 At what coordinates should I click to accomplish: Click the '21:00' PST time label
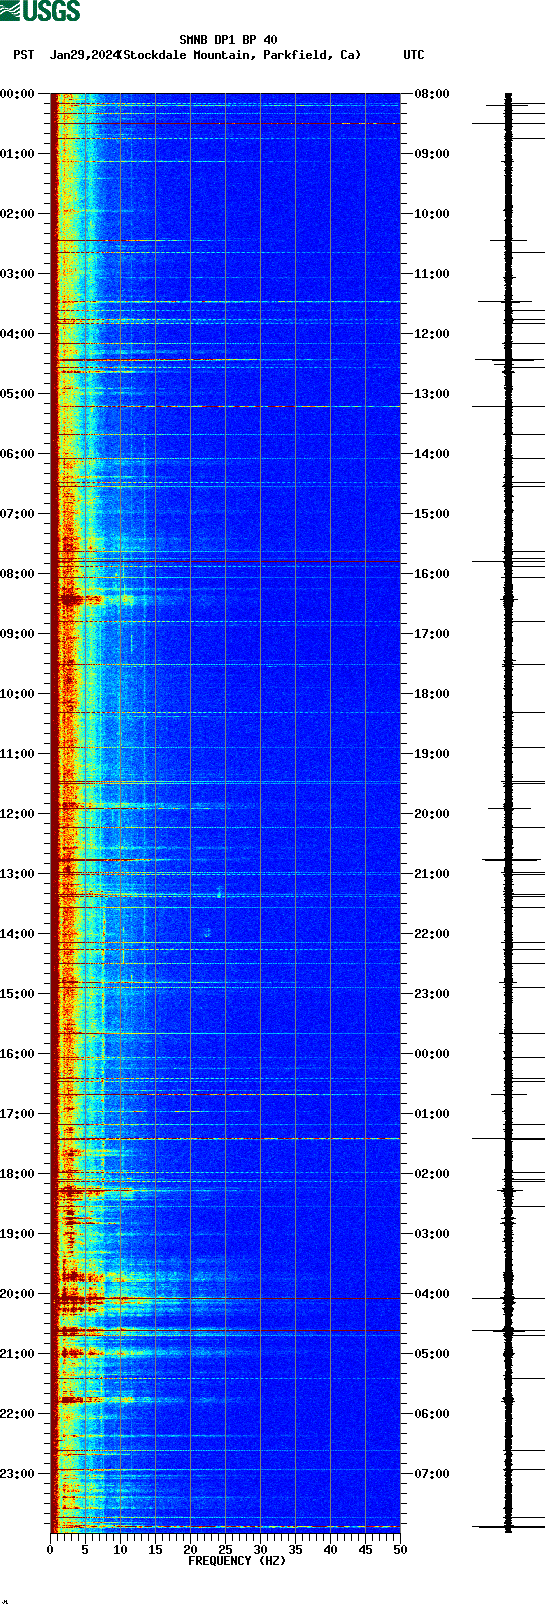click(17, 1354)
